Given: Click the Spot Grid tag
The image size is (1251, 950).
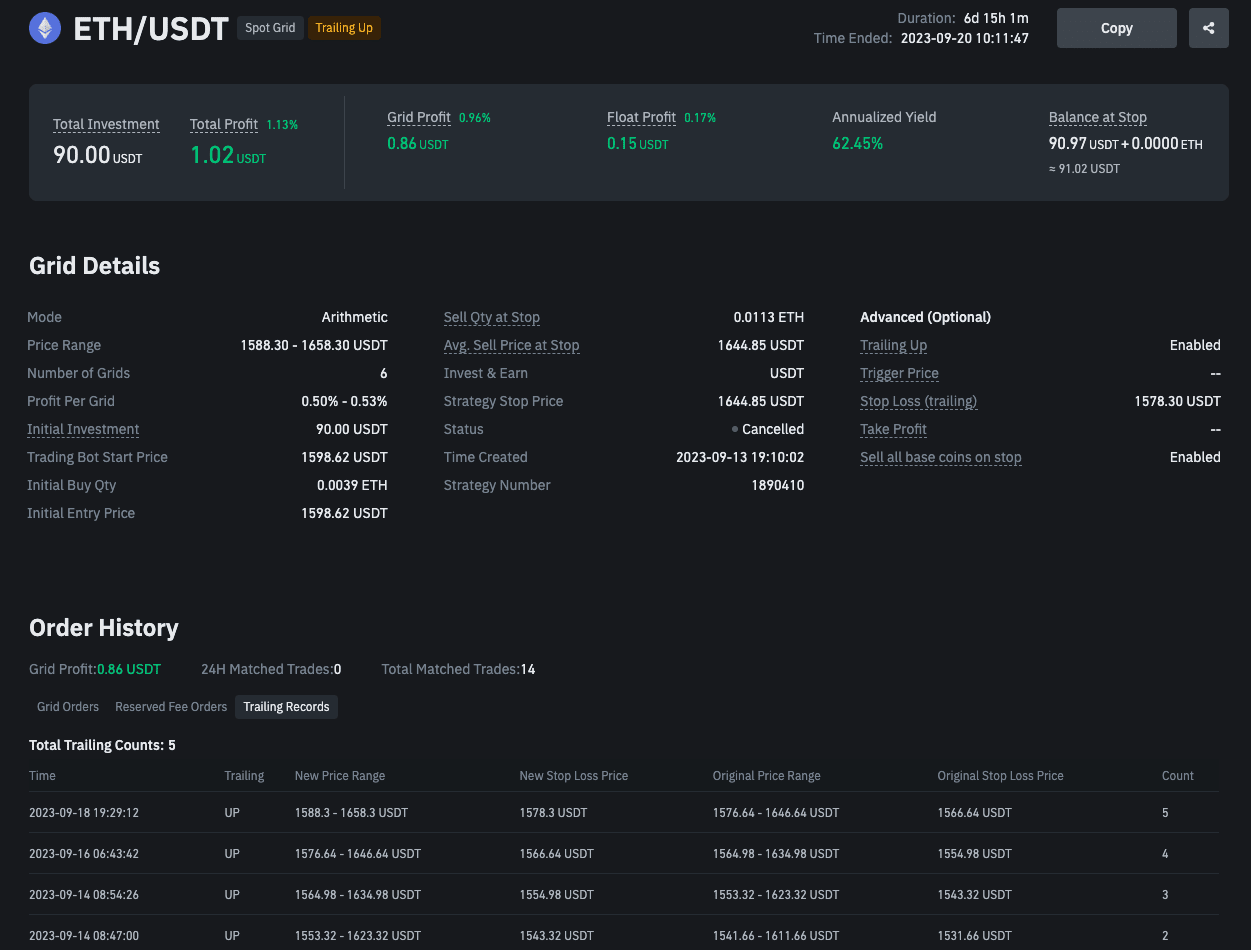Looking at the screenshot, I should 270,28.
